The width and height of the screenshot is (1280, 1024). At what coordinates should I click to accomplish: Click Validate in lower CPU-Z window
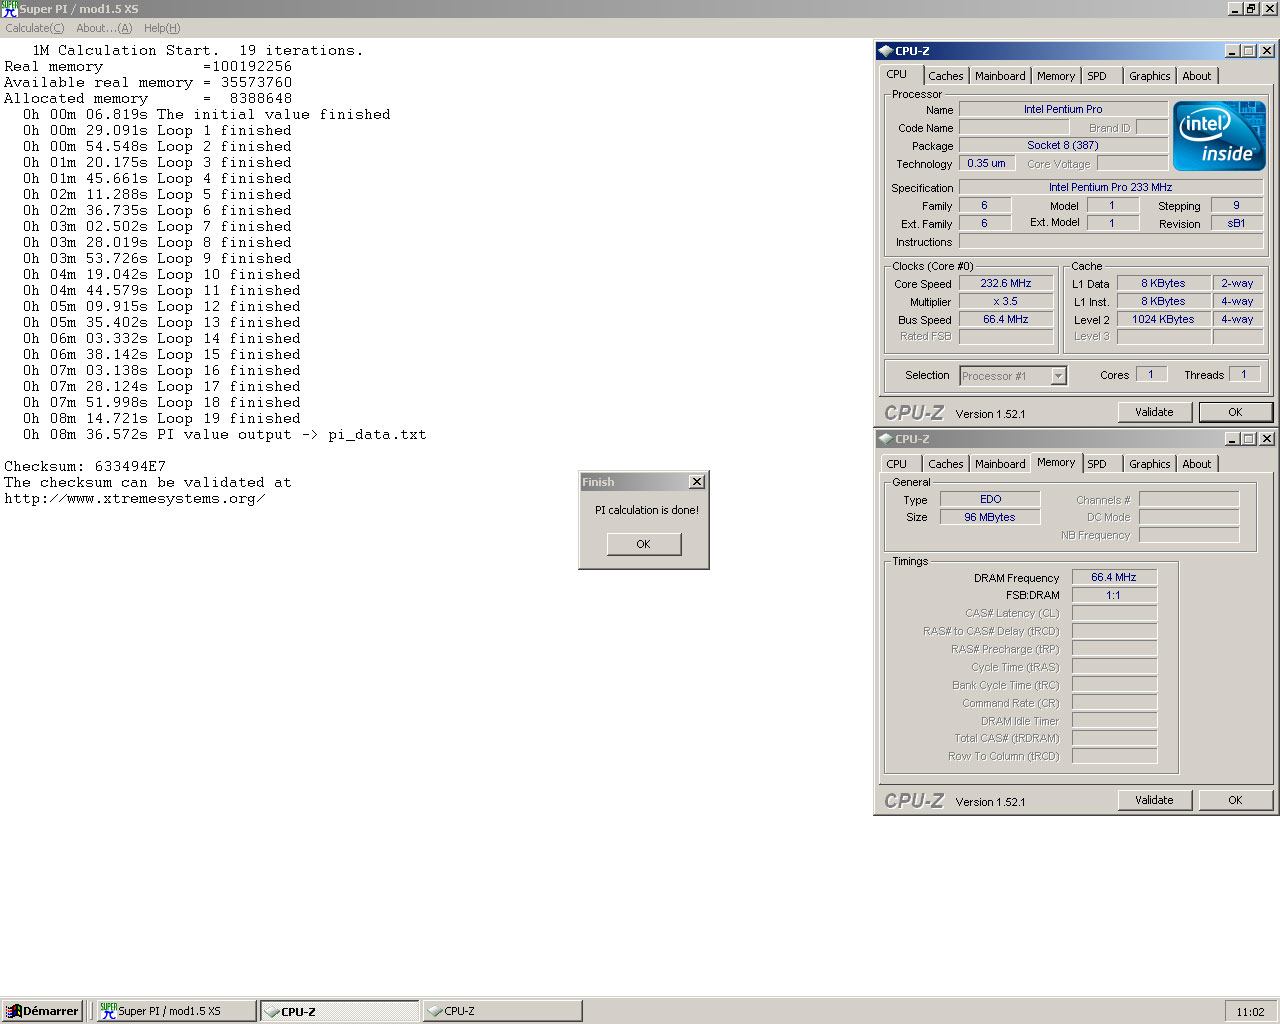pyautogui.click(x=1154, y=800)
